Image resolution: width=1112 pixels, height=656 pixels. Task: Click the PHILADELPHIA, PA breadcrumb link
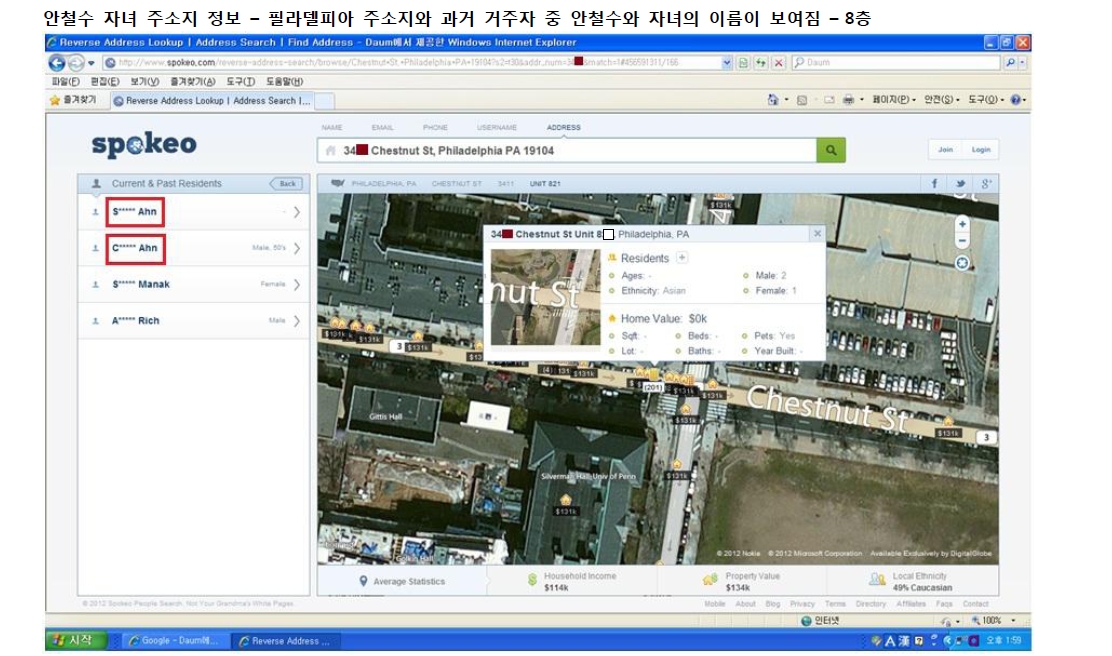[384, 184]
